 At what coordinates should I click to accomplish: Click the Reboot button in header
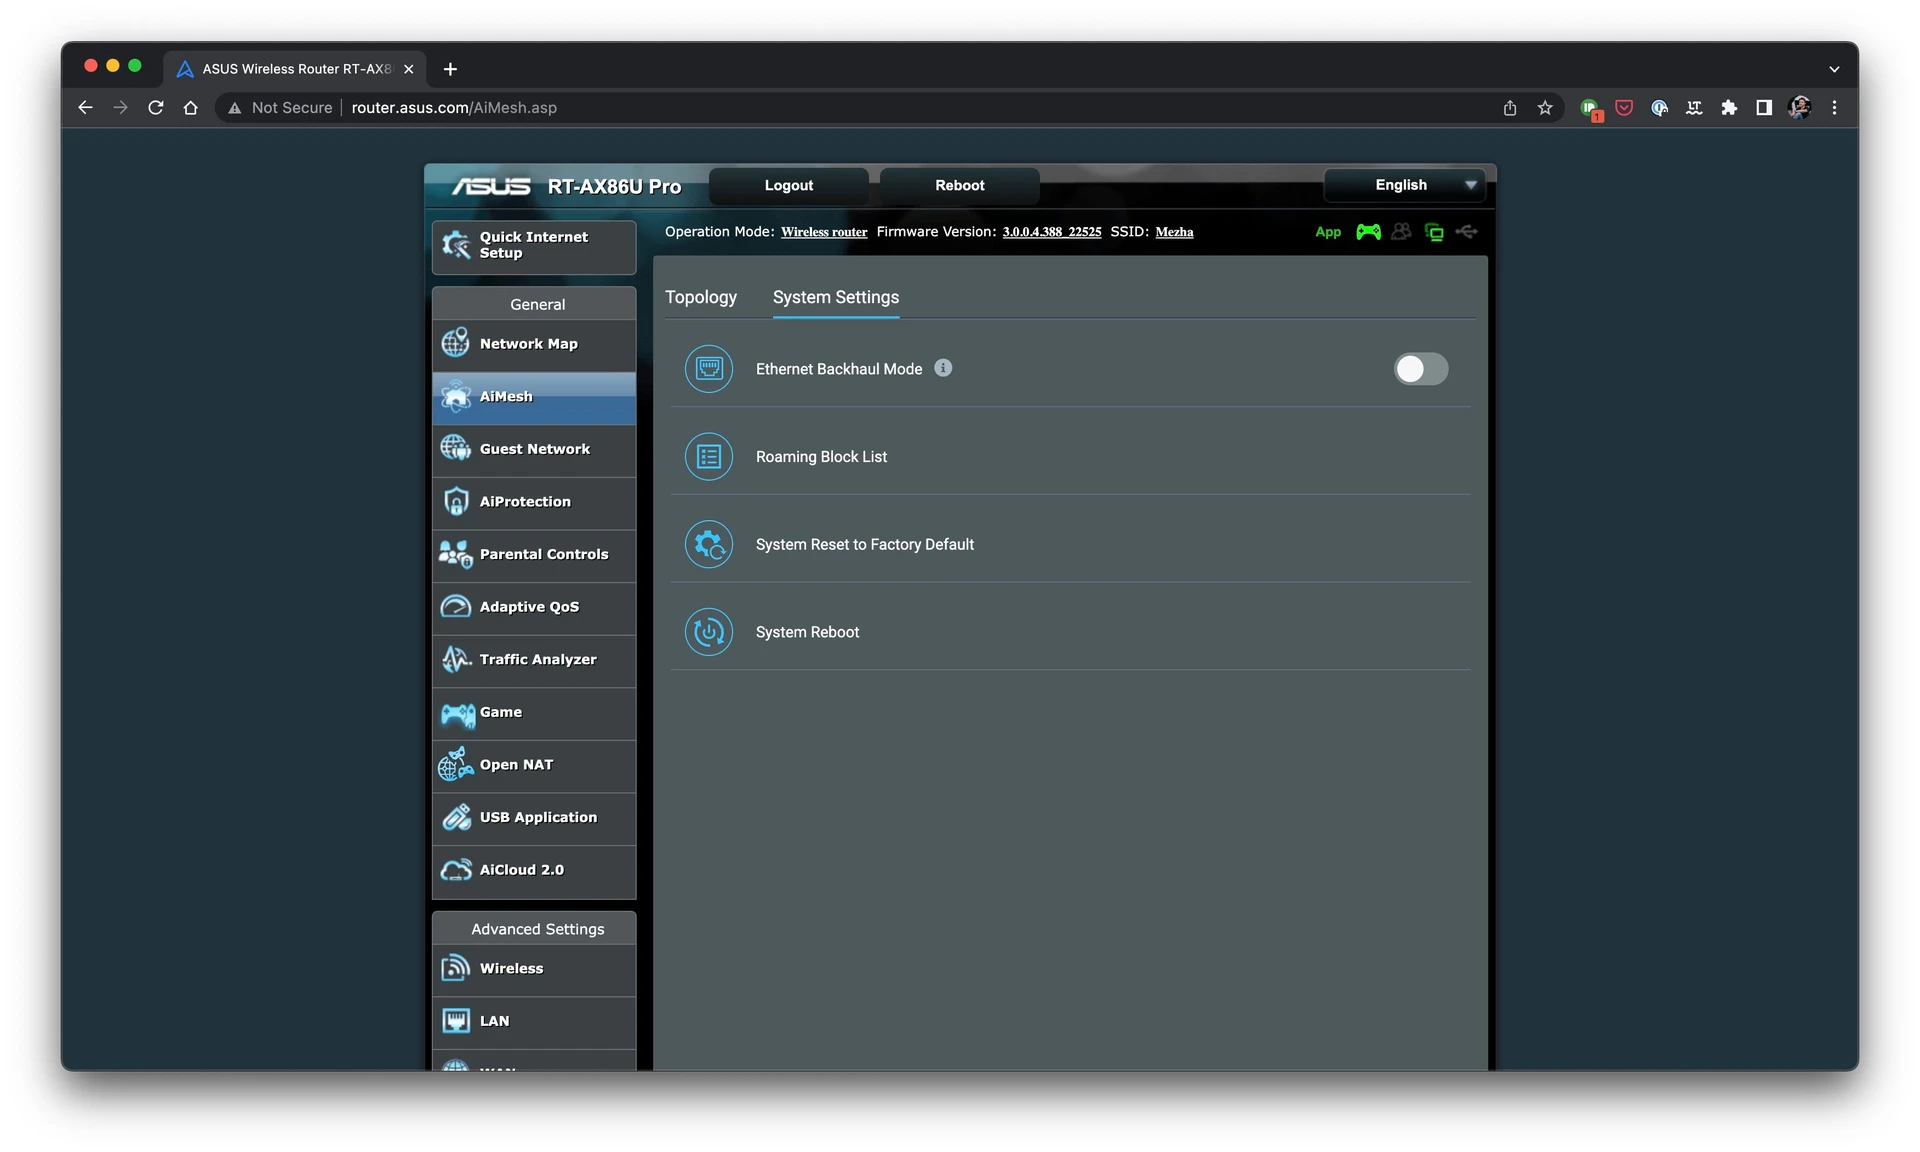click(x=959, y=185)
